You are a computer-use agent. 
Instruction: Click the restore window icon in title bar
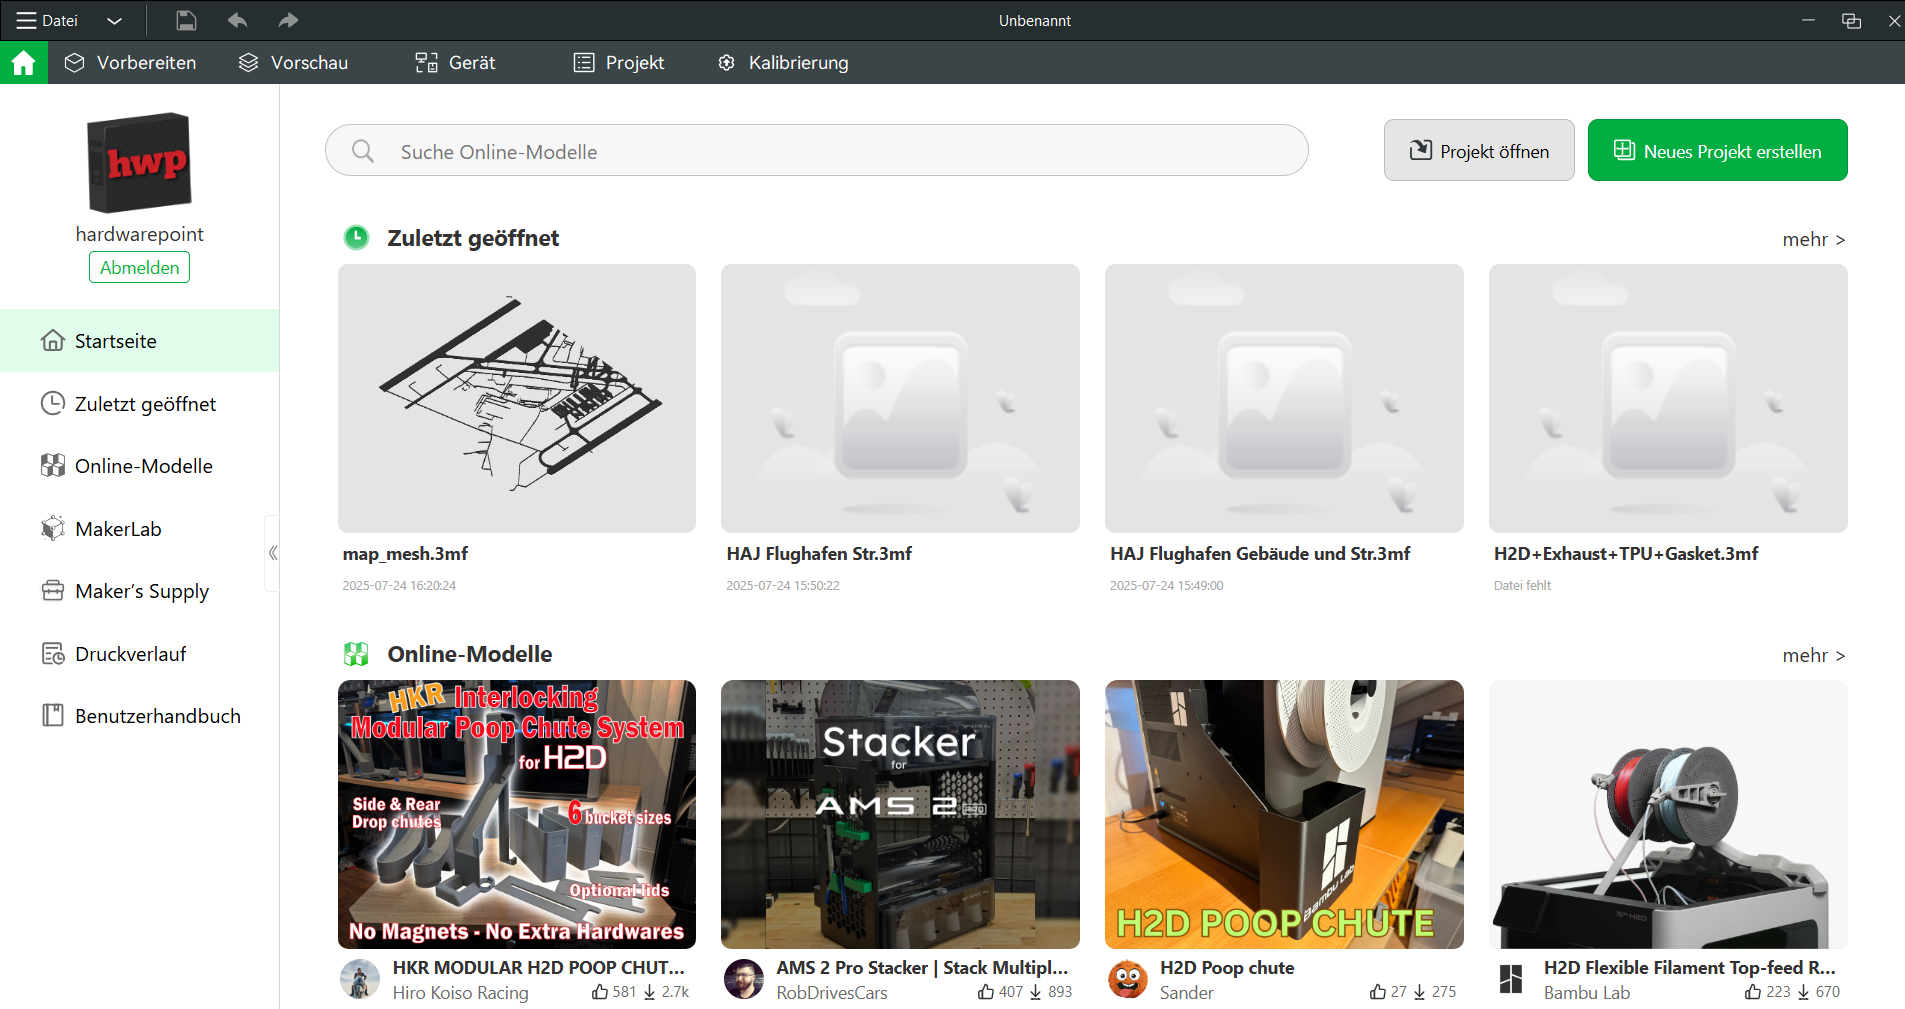coord(1851,21)
